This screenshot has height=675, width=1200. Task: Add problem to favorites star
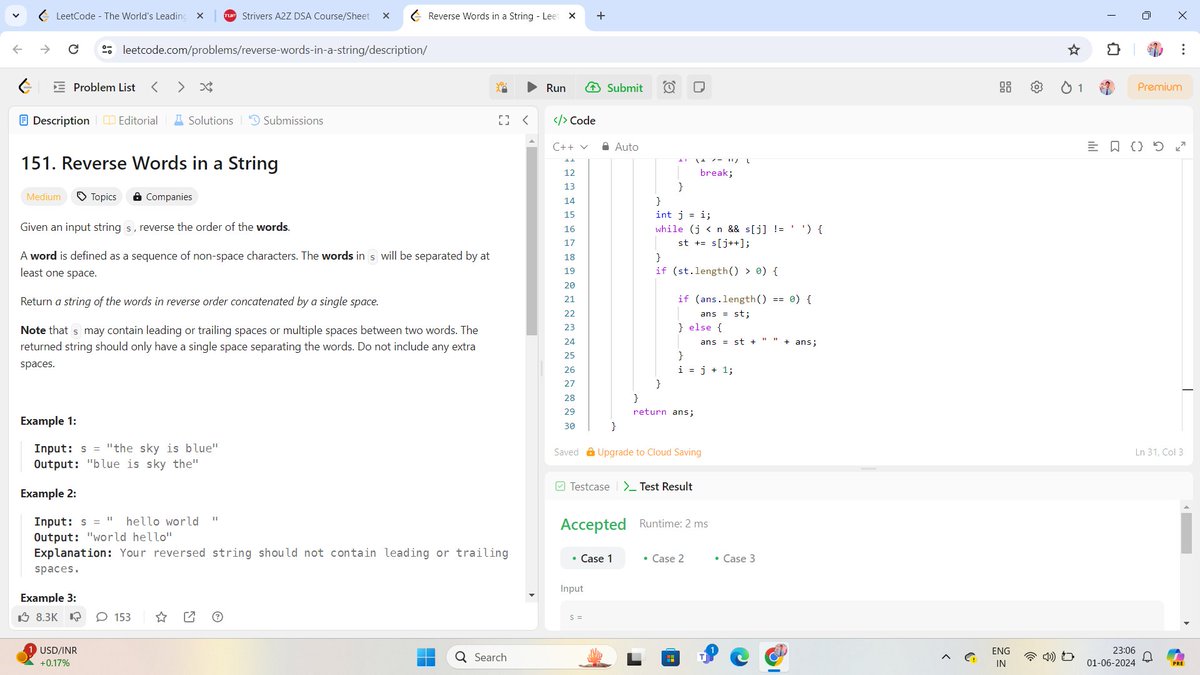click(161, 617)
